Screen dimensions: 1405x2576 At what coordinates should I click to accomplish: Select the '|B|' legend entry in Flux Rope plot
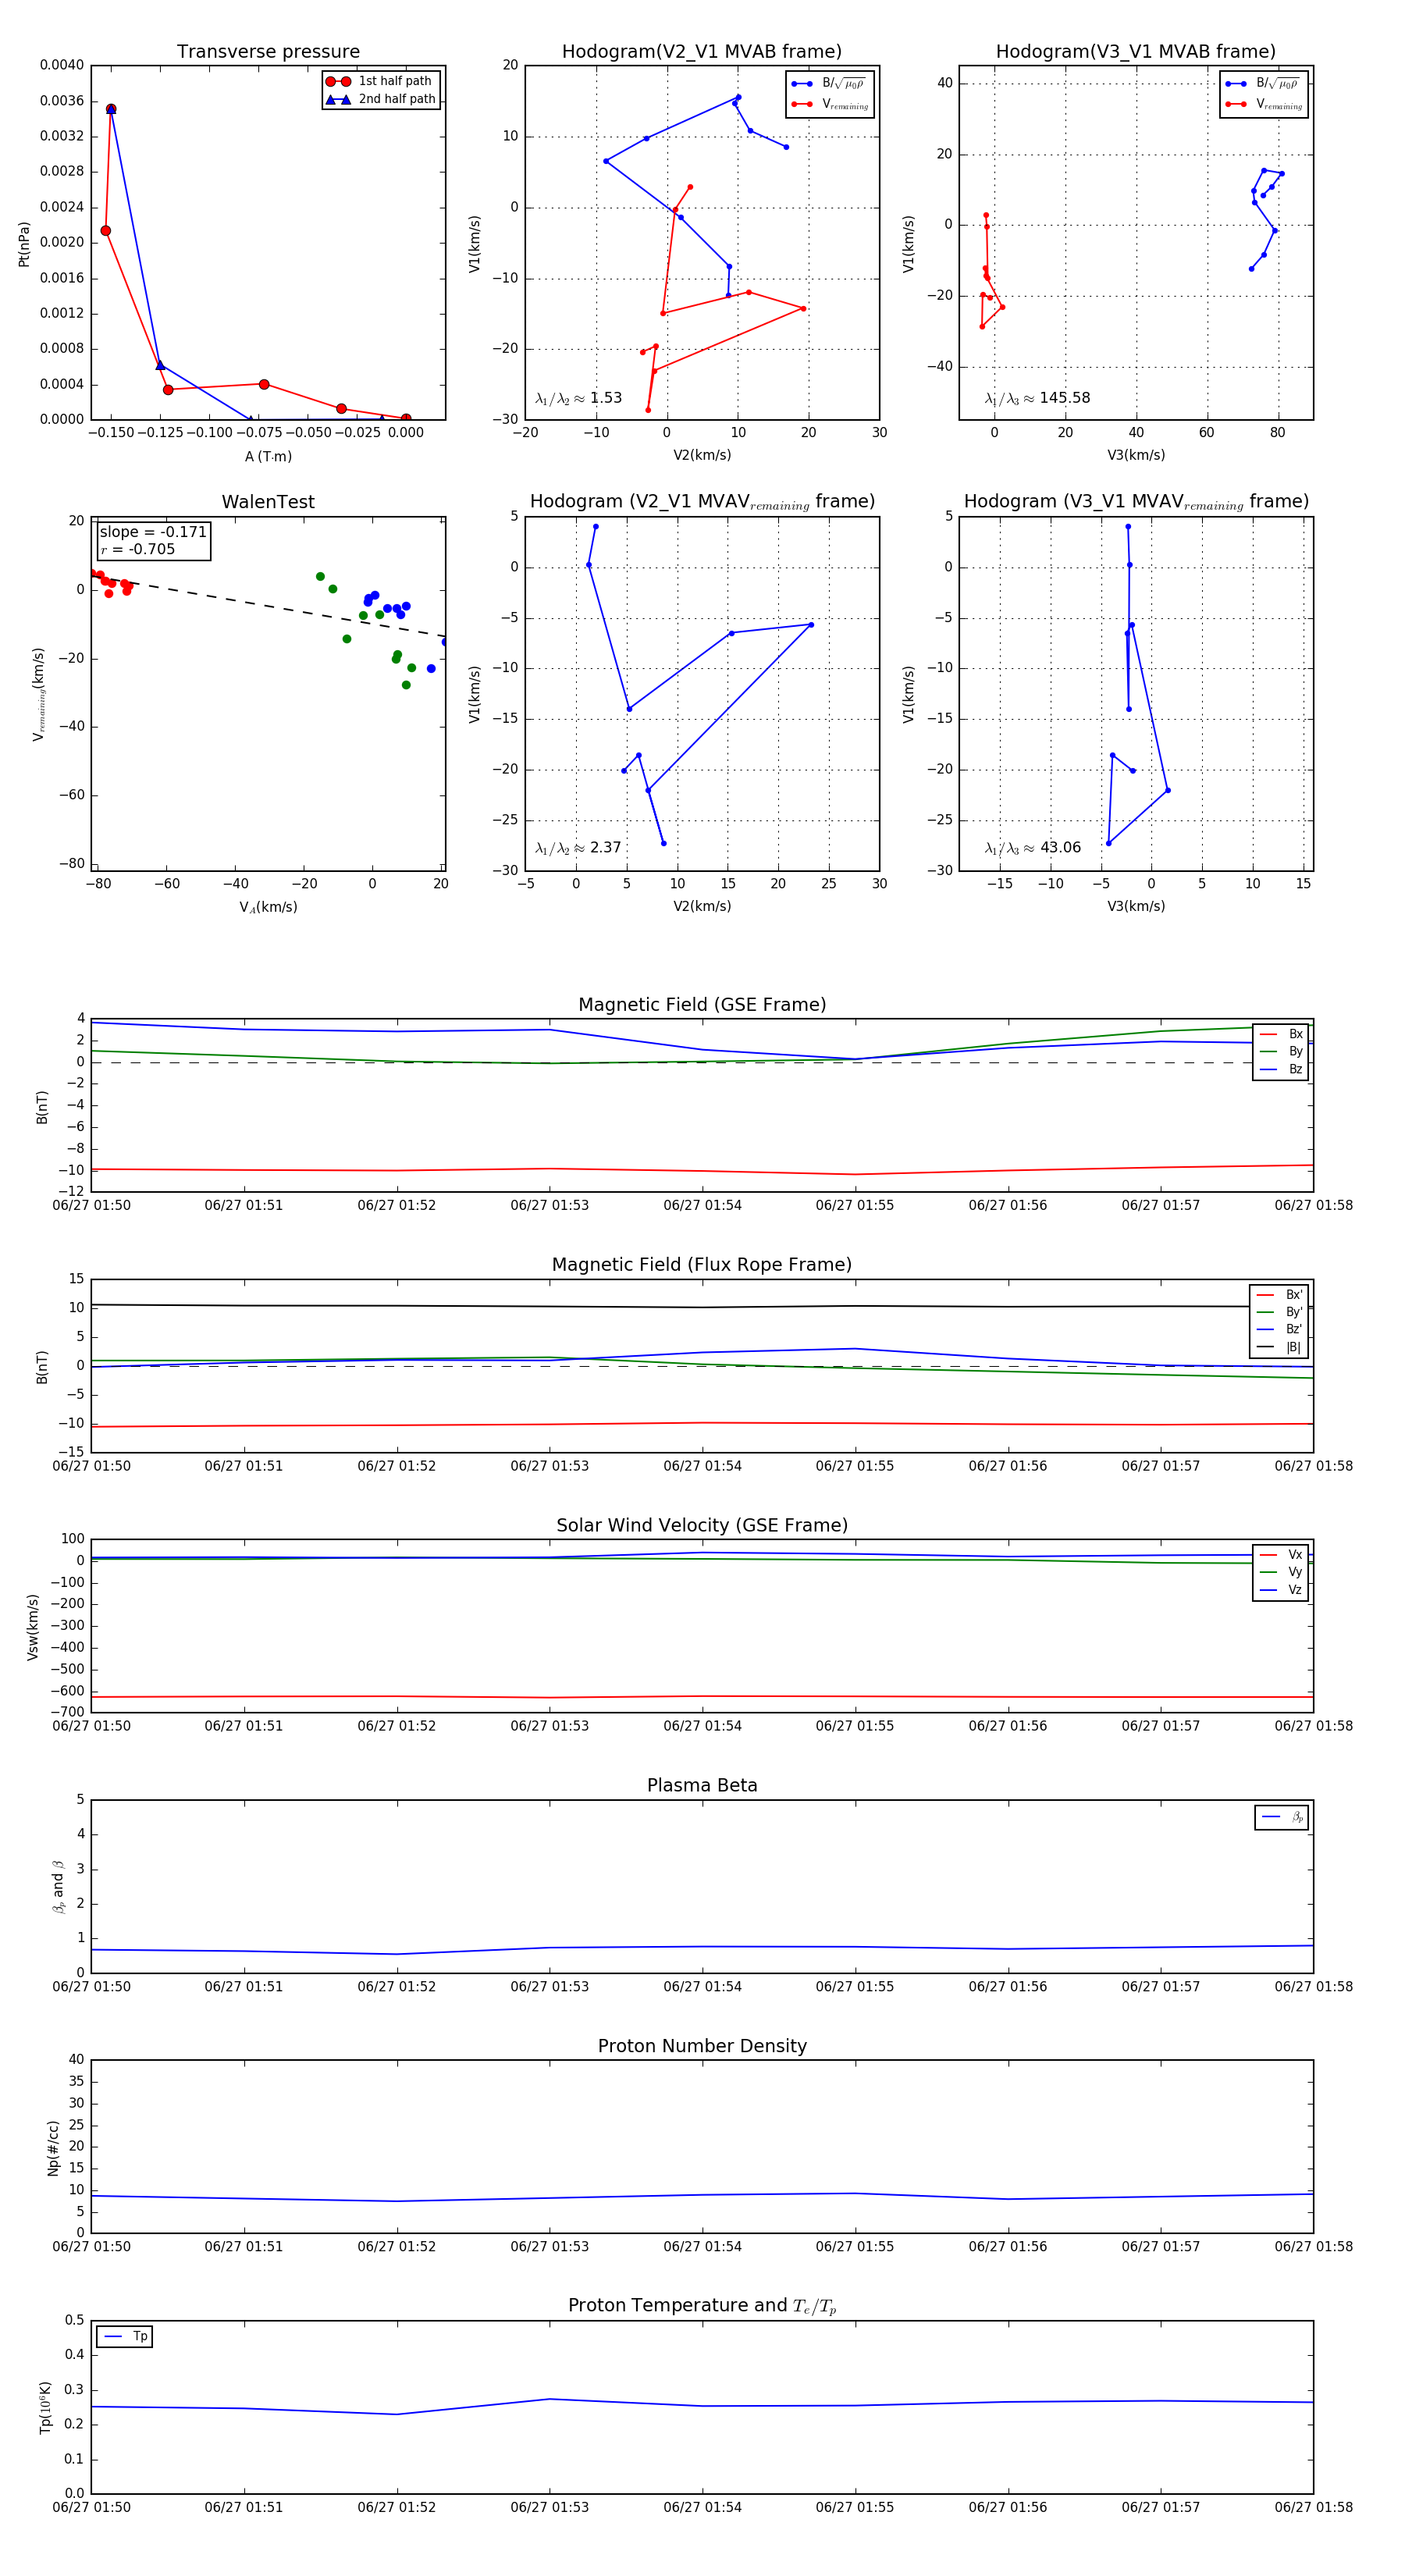[x=1279, y=1347]
